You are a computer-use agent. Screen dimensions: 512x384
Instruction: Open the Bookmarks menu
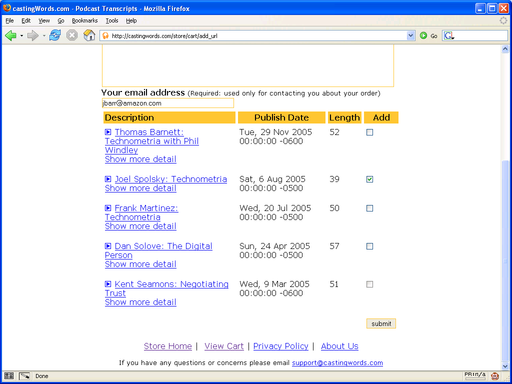(x=85, y=21)
